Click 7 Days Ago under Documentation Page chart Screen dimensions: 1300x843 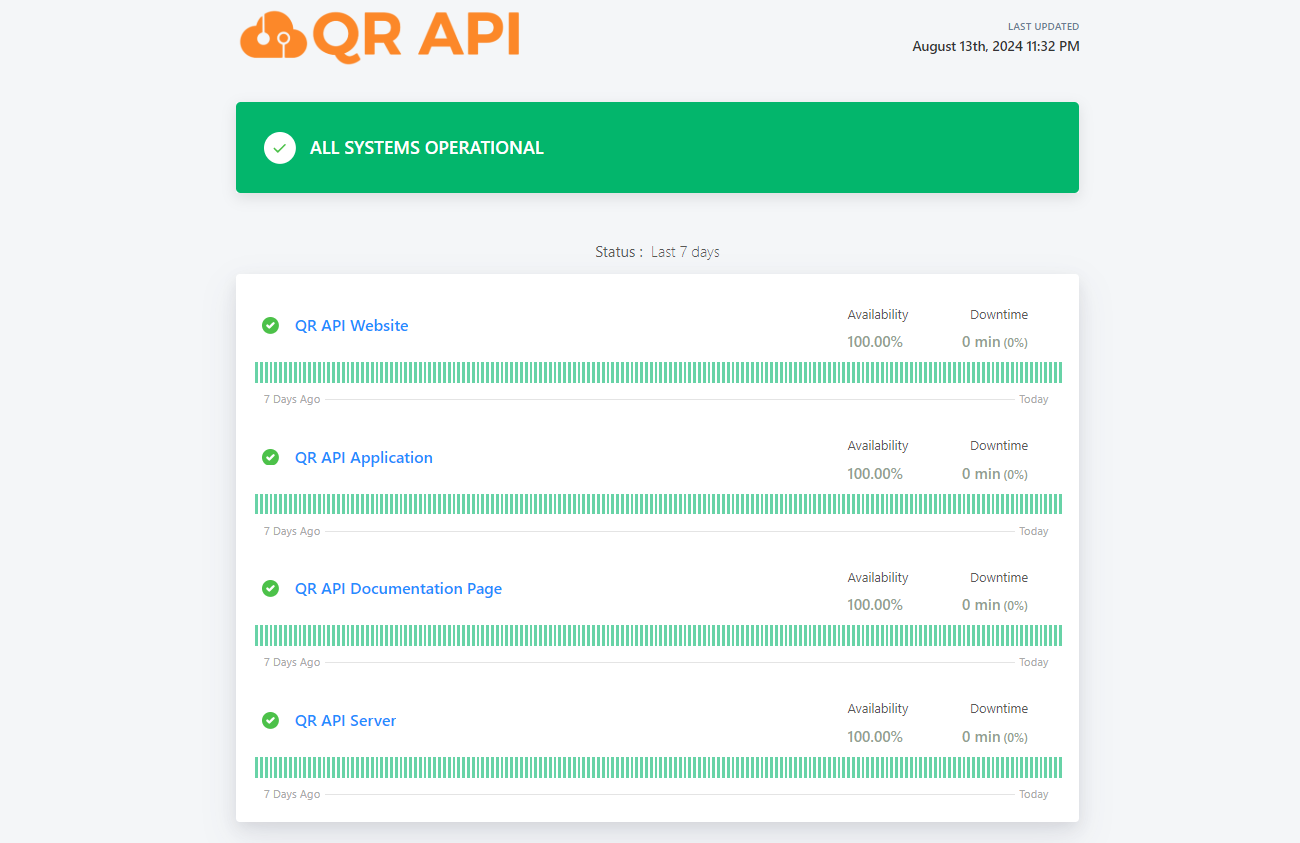(x=292, y=662)
